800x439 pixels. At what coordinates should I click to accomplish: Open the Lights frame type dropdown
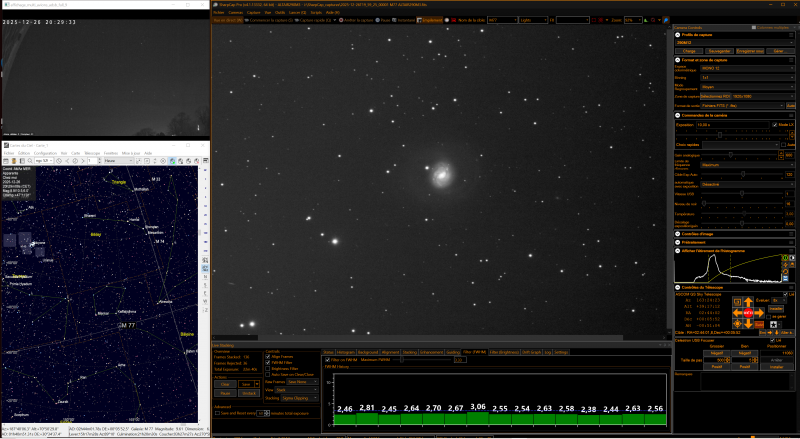click(x=533, y=20)
